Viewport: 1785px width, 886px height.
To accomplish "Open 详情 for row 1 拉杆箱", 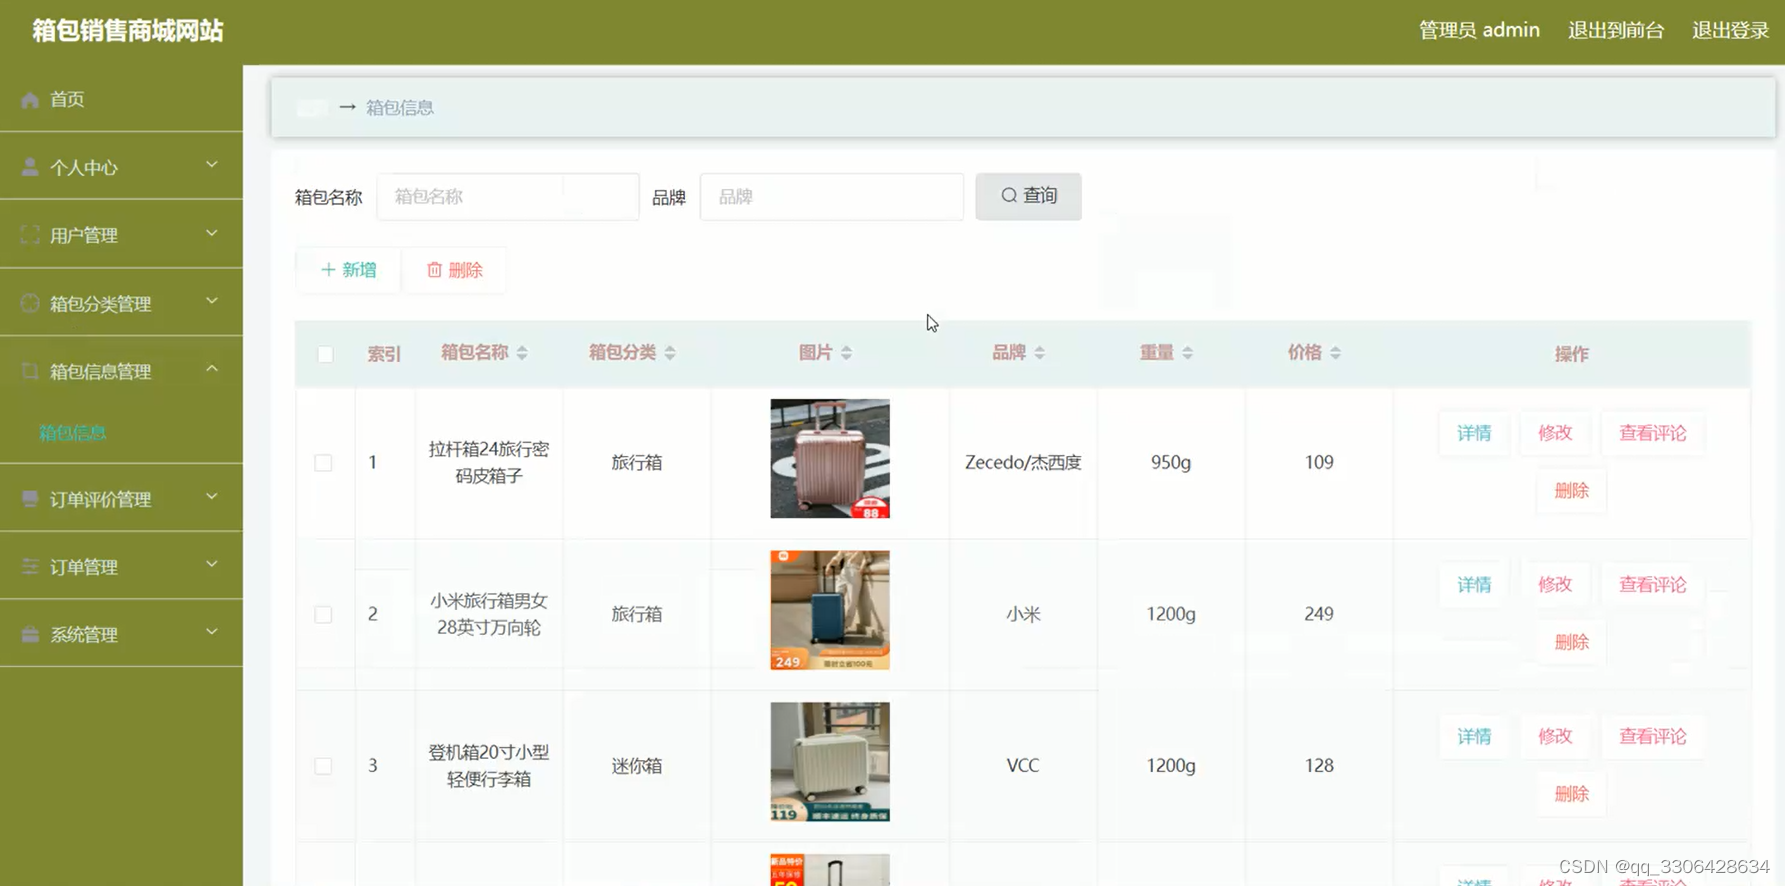I will [x=1474, y=433].
